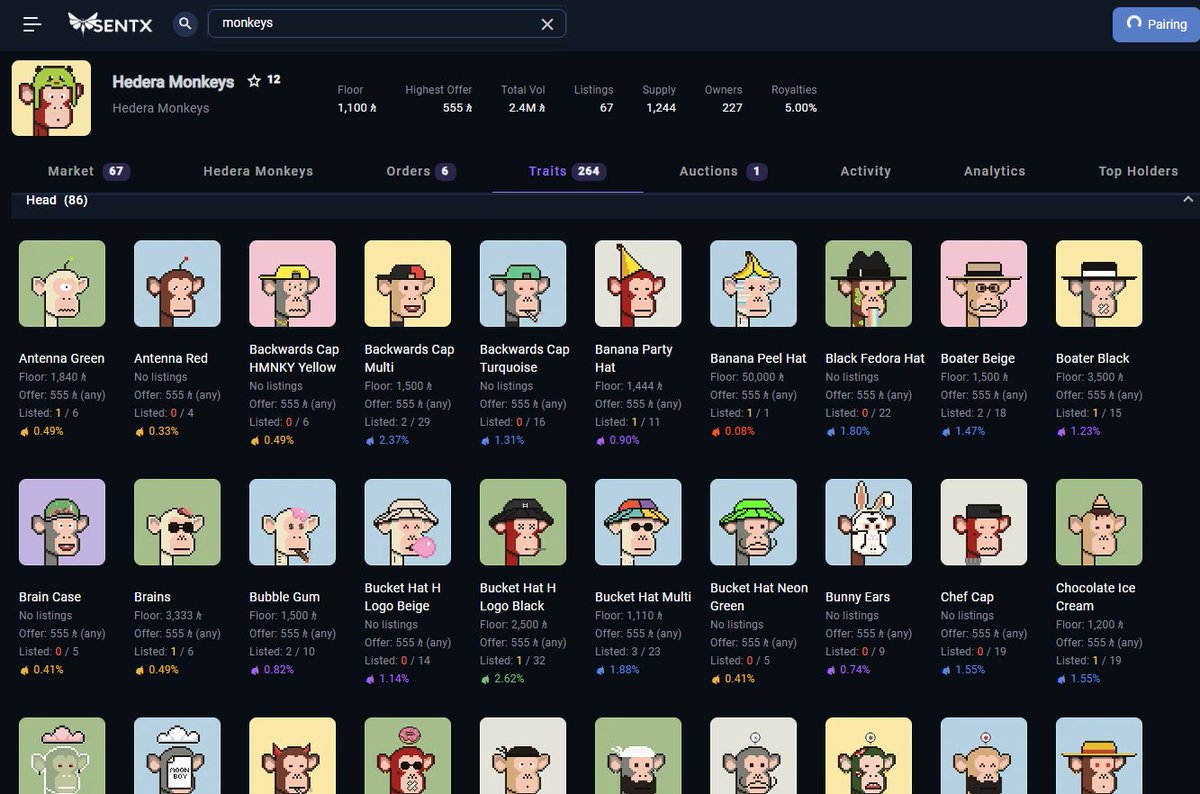Image resolution: width=1200 pixels, height=794 pixels.
Task: Open Bucket Hat H Logo Black thumbnail
Action: [523, 522]
